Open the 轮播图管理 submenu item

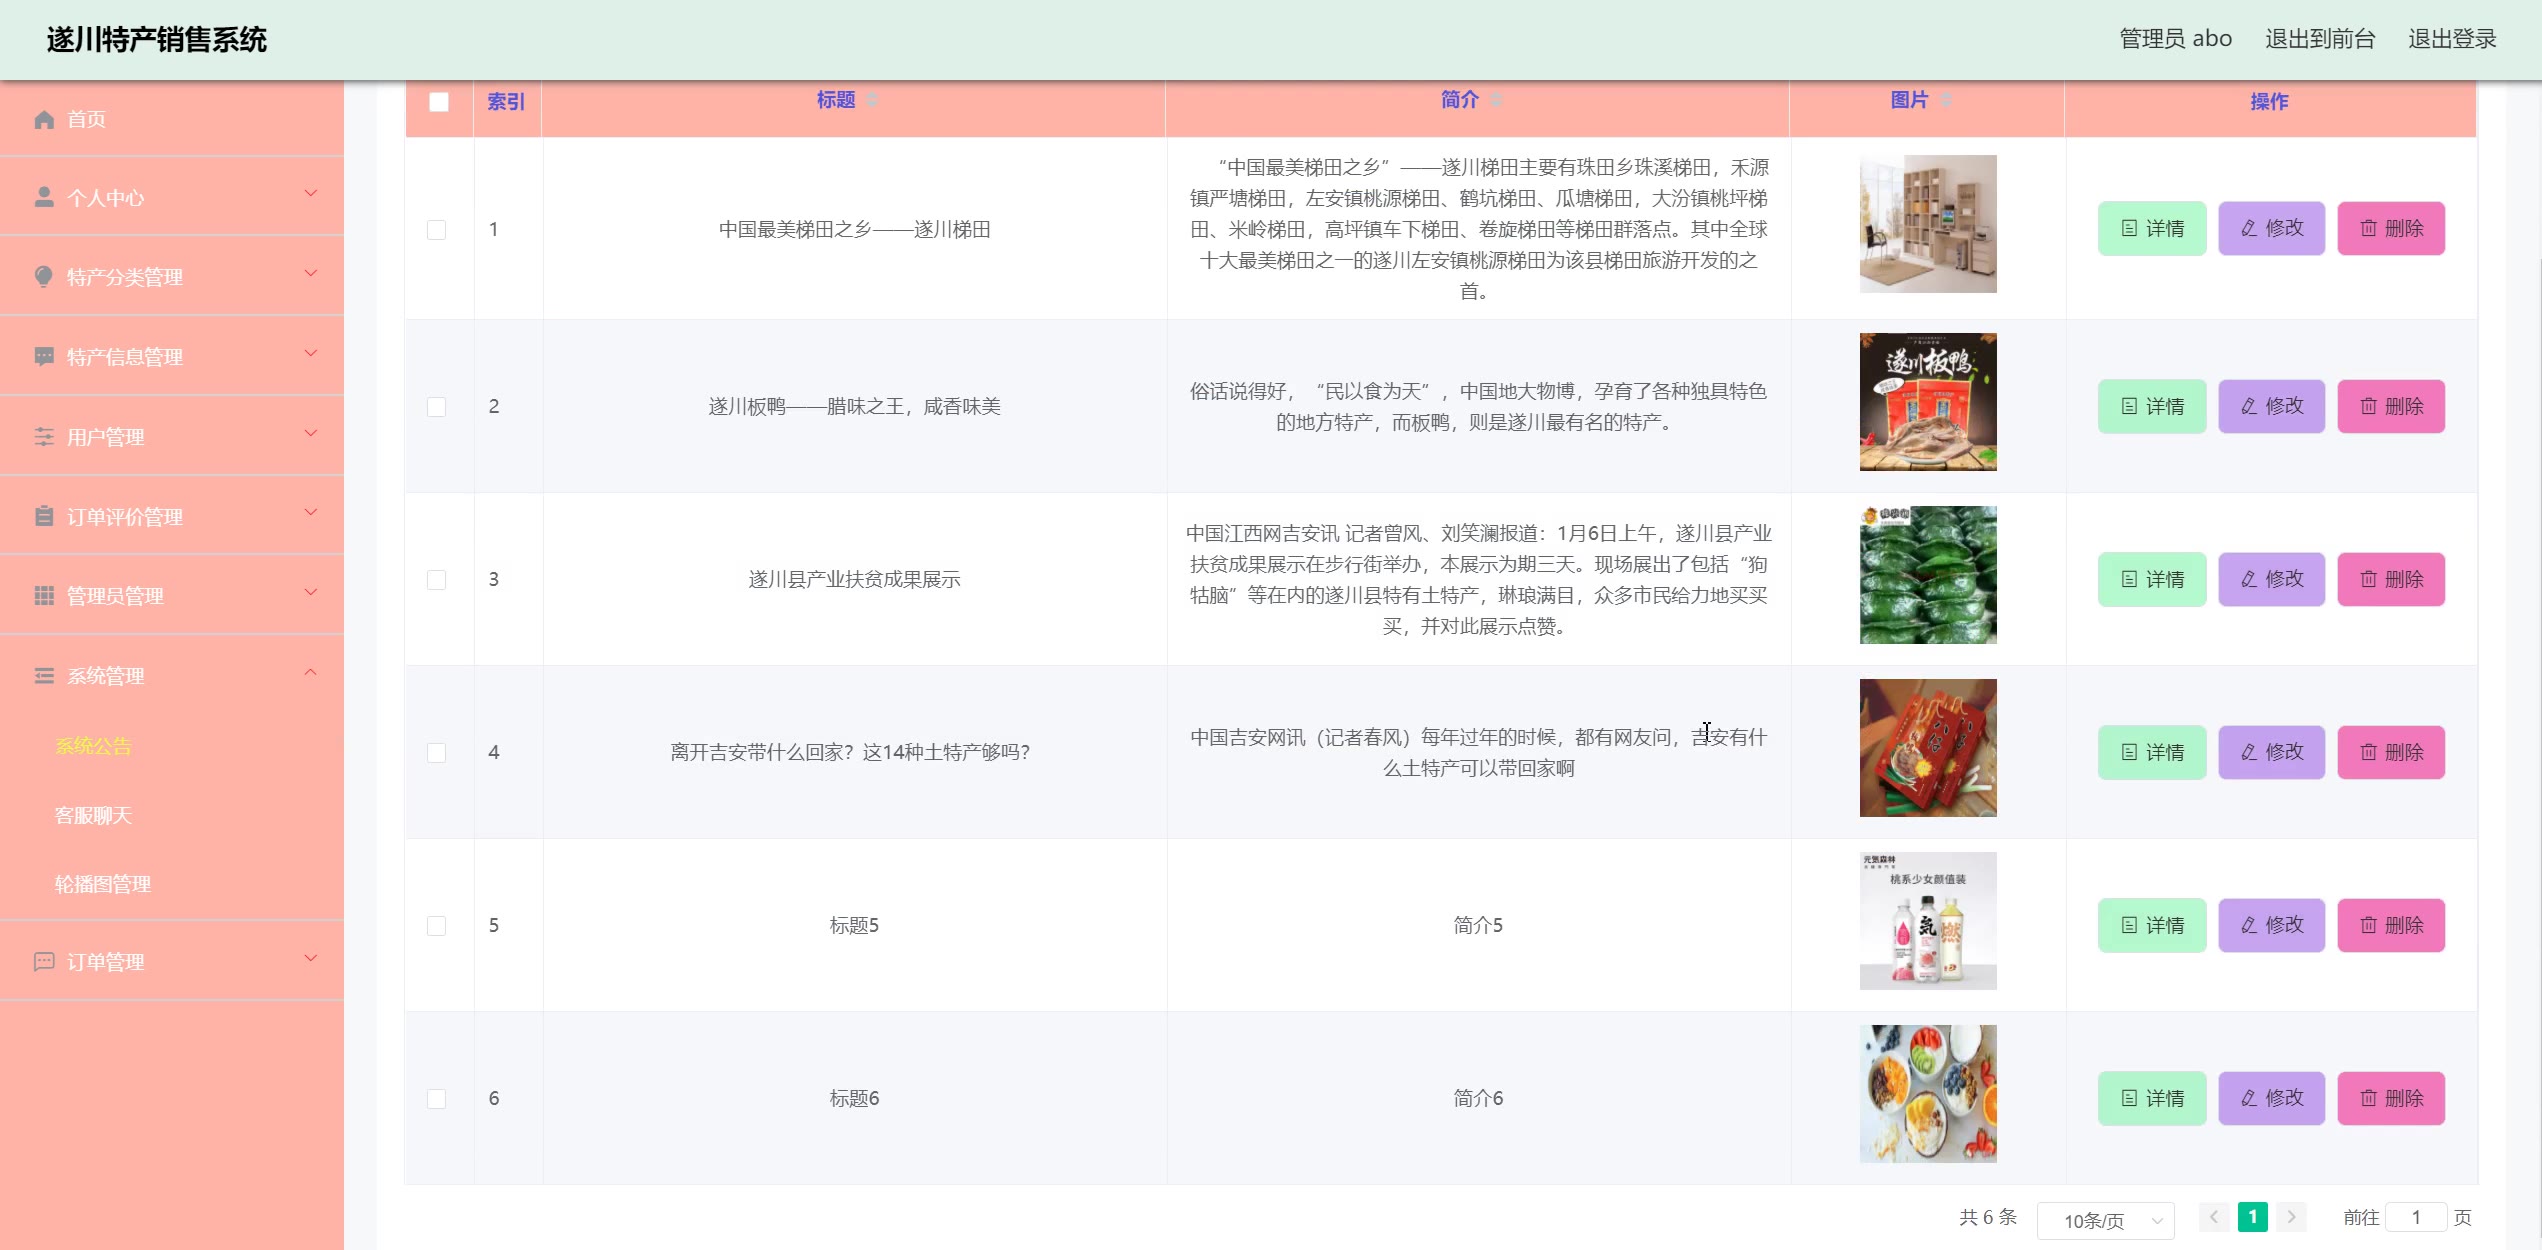(102, 884)
